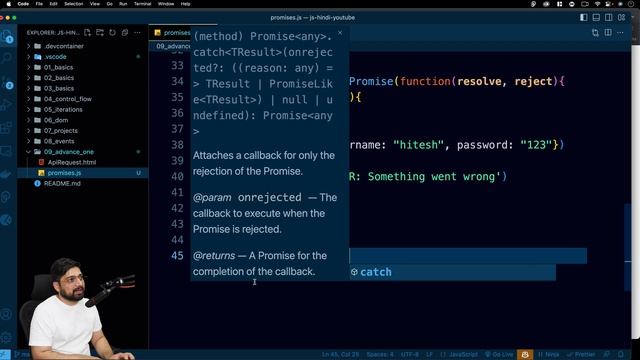Expand the 08_events folder
The height and width of the screenshot is (360, 640).
point(83,141)
